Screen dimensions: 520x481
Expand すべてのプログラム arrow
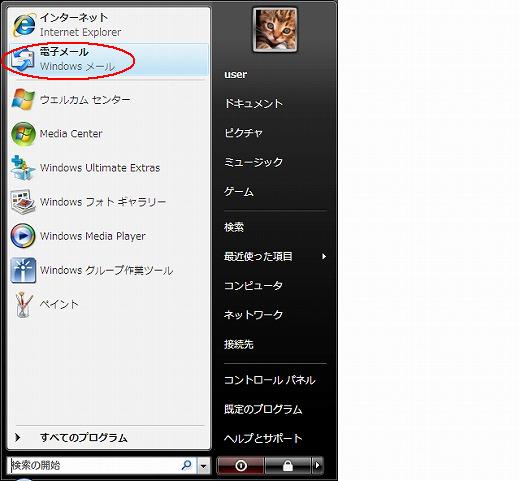pyautogui.click(x=18, y=437)
